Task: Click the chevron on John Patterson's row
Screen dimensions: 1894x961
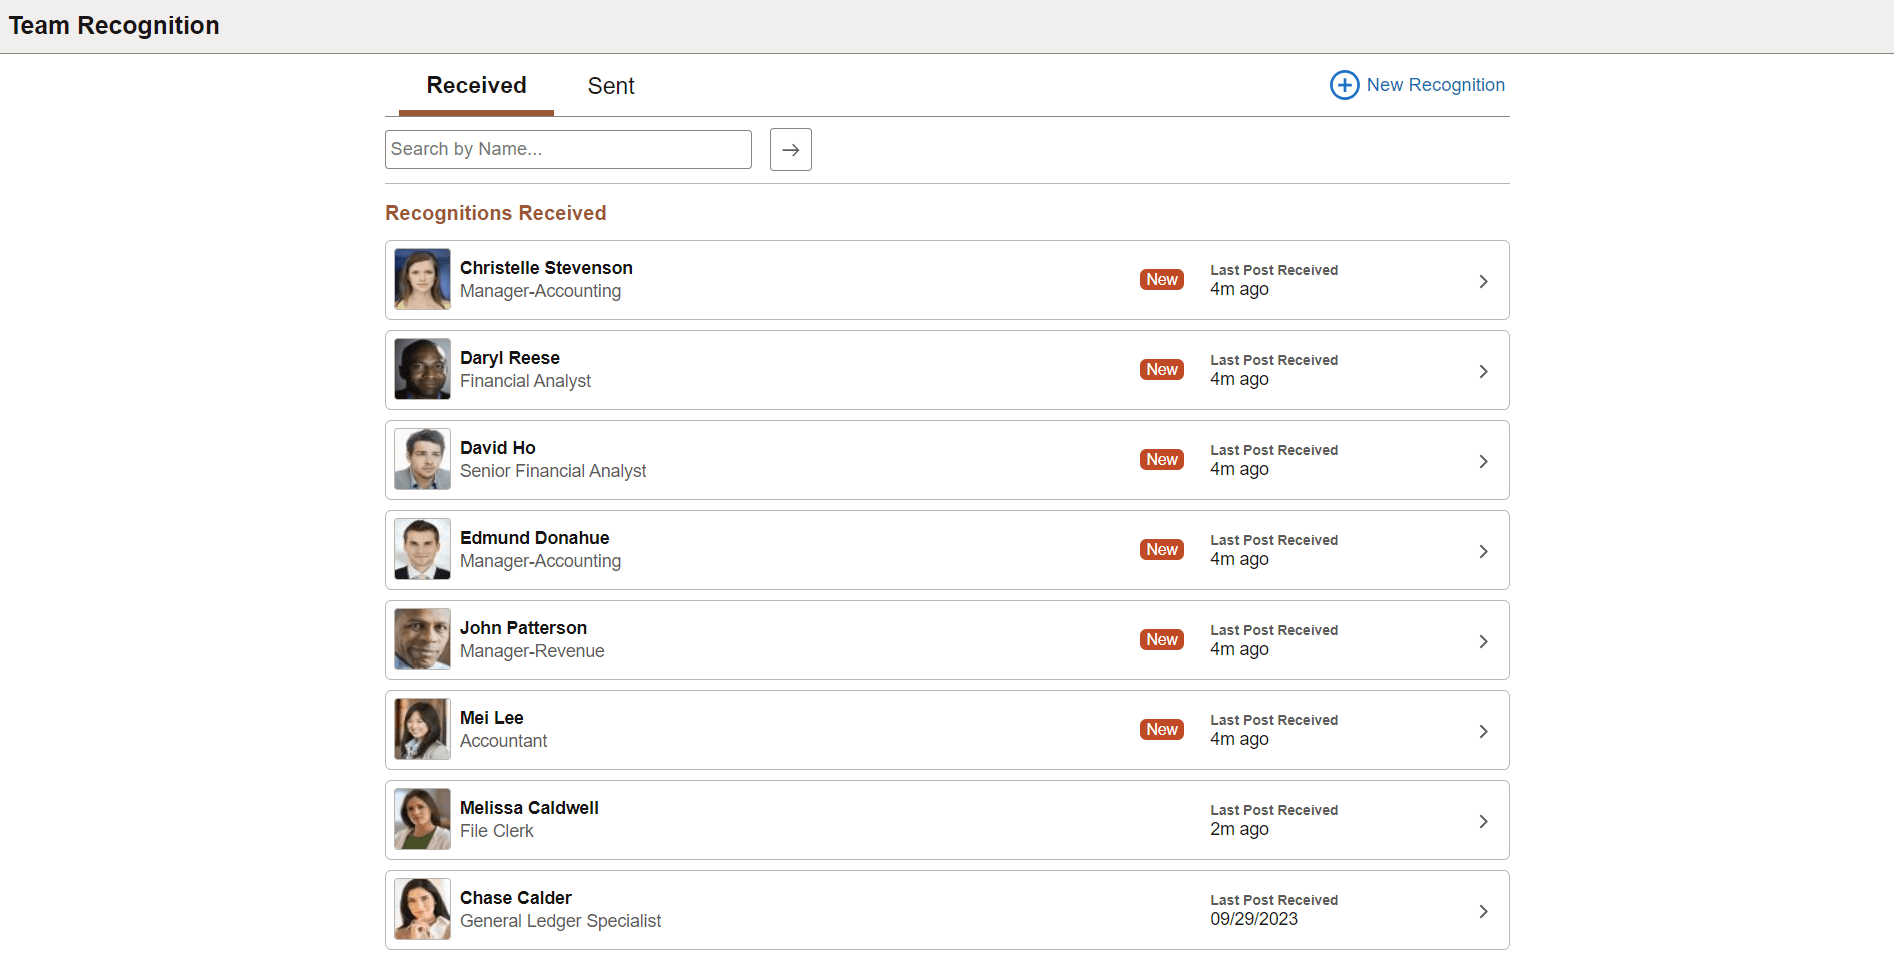Action: coord(1483,640)
